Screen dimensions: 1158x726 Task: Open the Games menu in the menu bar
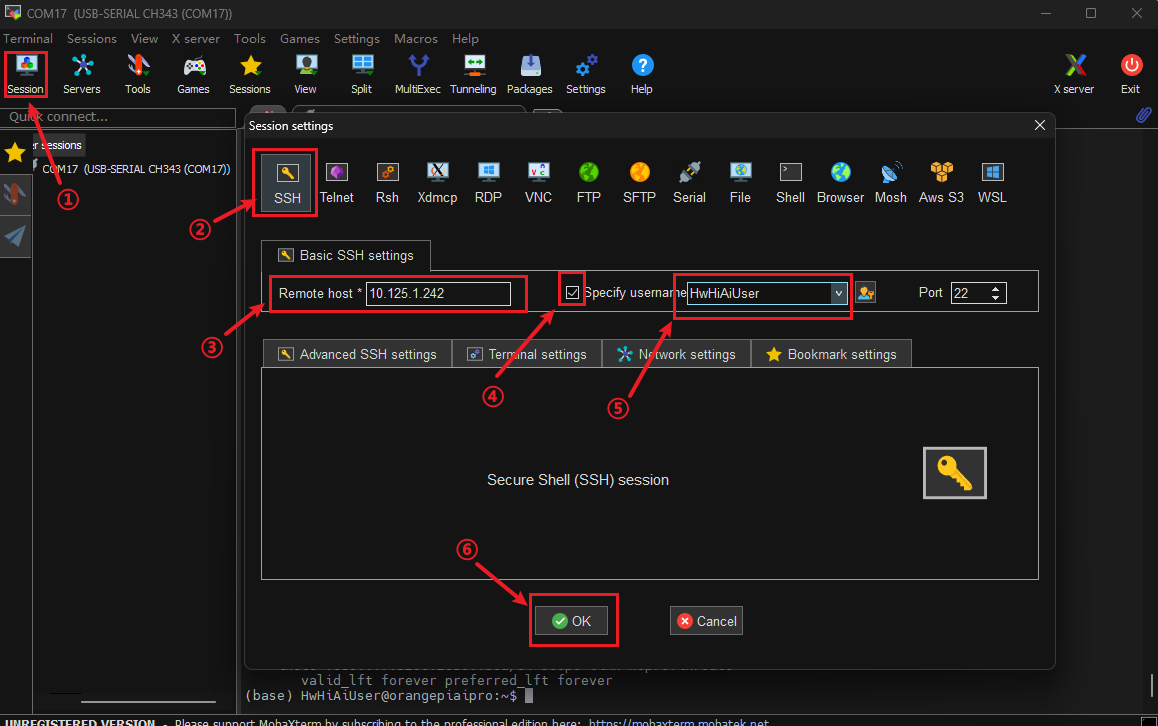point(300,38)
